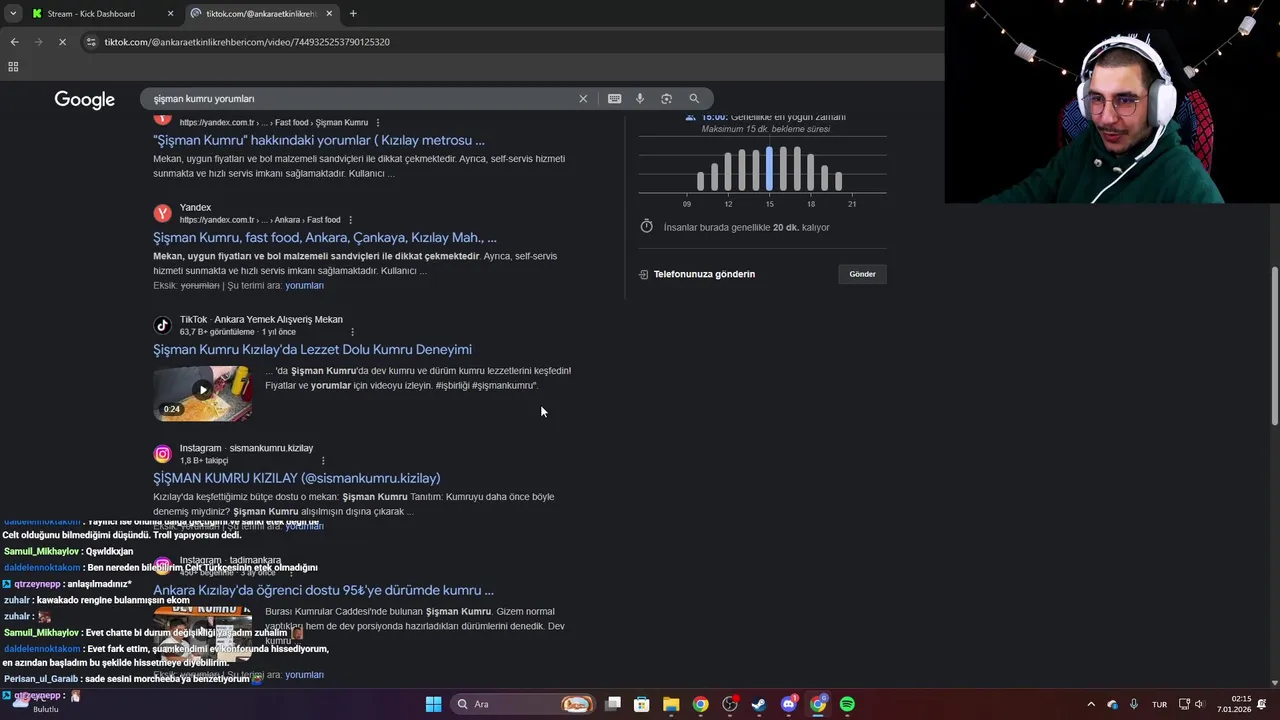Open 'Şişman Kumru Kızılay'da Lezzet Dolu' result
The height and width of the screenshot is (720, 1280).
(312, 350)
